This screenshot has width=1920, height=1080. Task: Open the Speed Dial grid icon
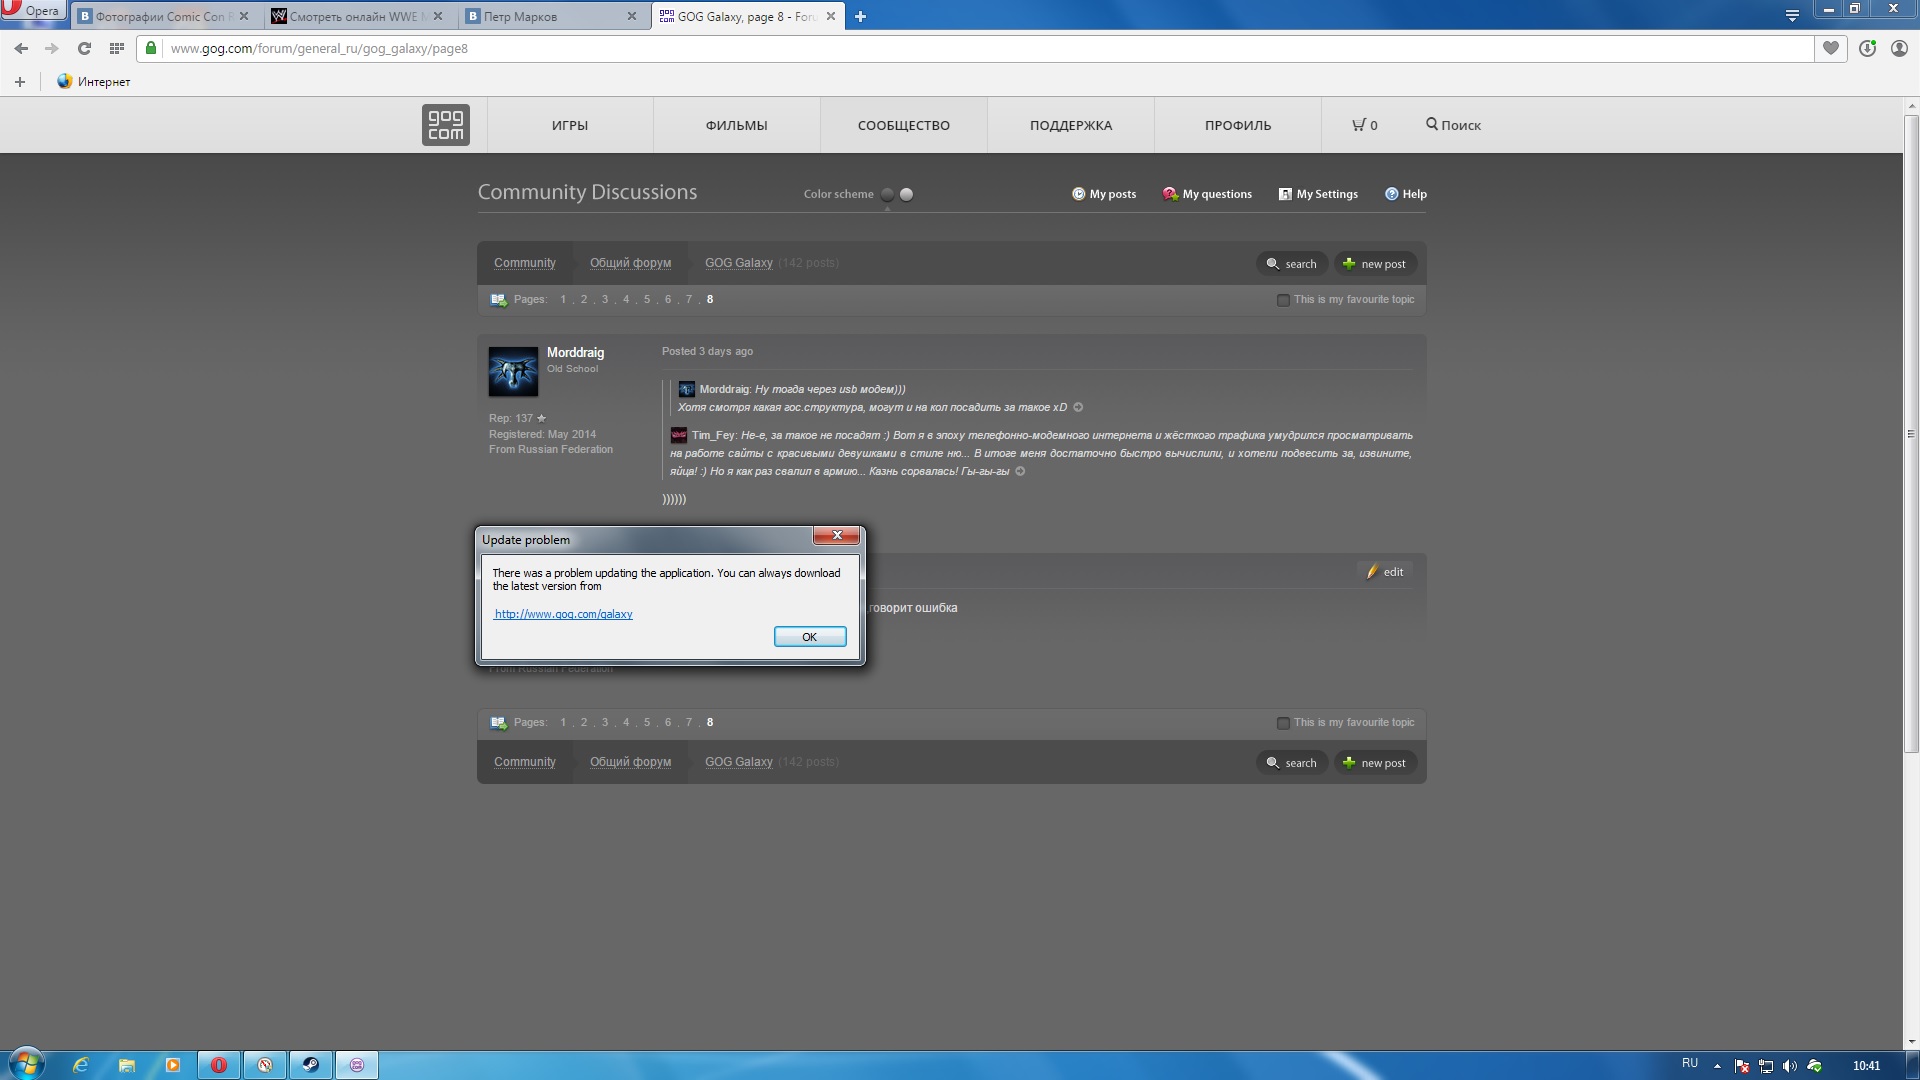[x=117, y=48]
